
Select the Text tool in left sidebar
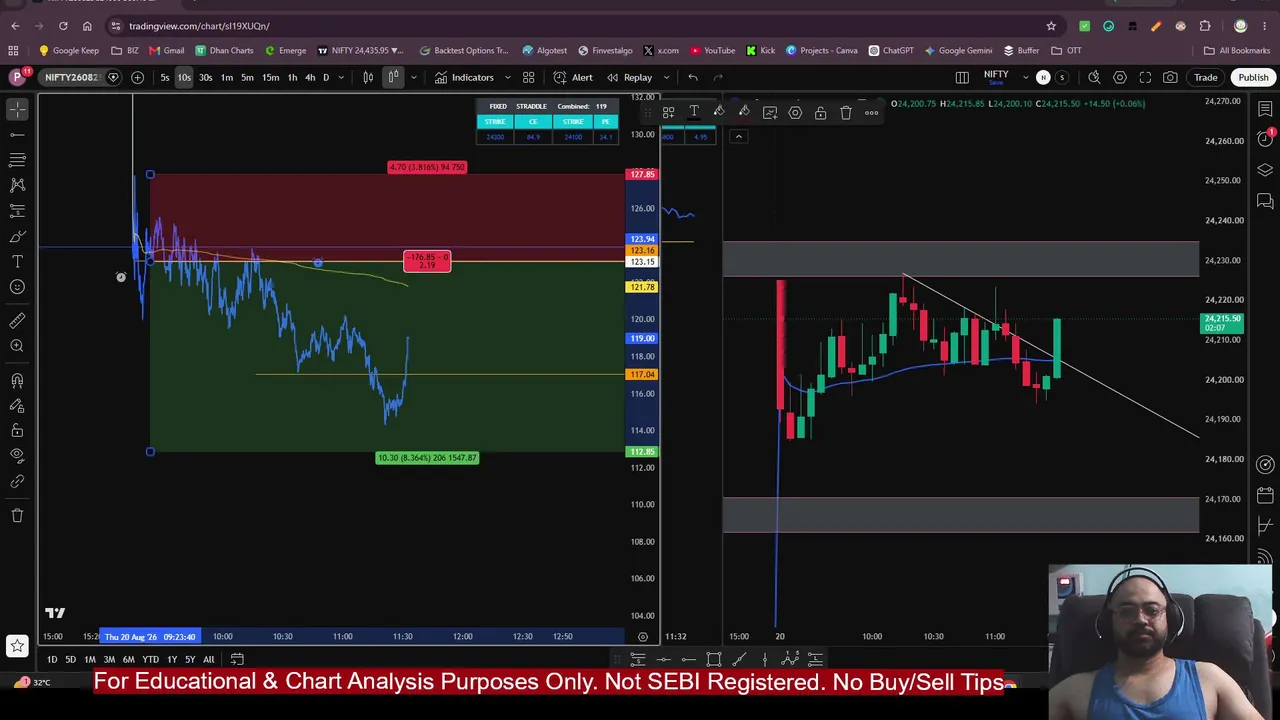tap(17, 262)
